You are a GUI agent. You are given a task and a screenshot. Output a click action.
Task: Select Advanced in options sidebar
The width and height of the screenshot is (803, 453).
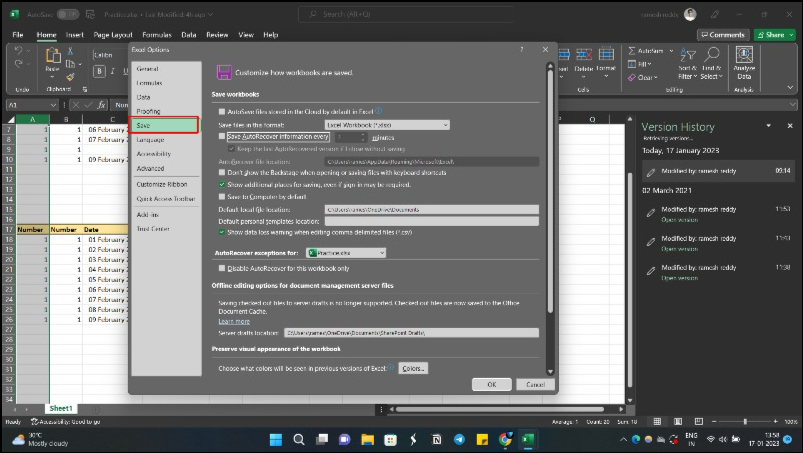tap(151, 169)
